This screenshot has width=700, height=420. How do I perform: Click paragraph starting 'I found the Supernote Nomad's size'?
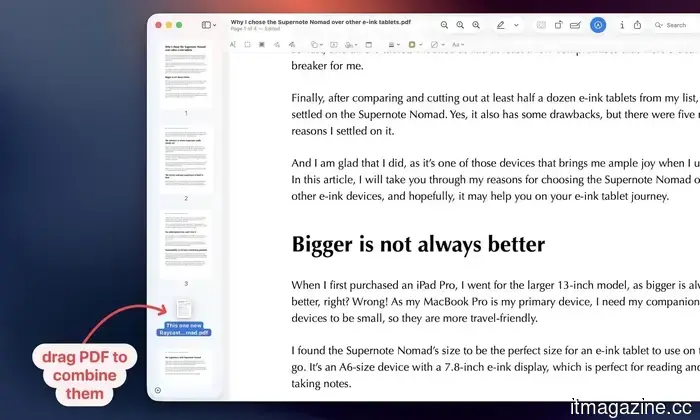(496, 367)
